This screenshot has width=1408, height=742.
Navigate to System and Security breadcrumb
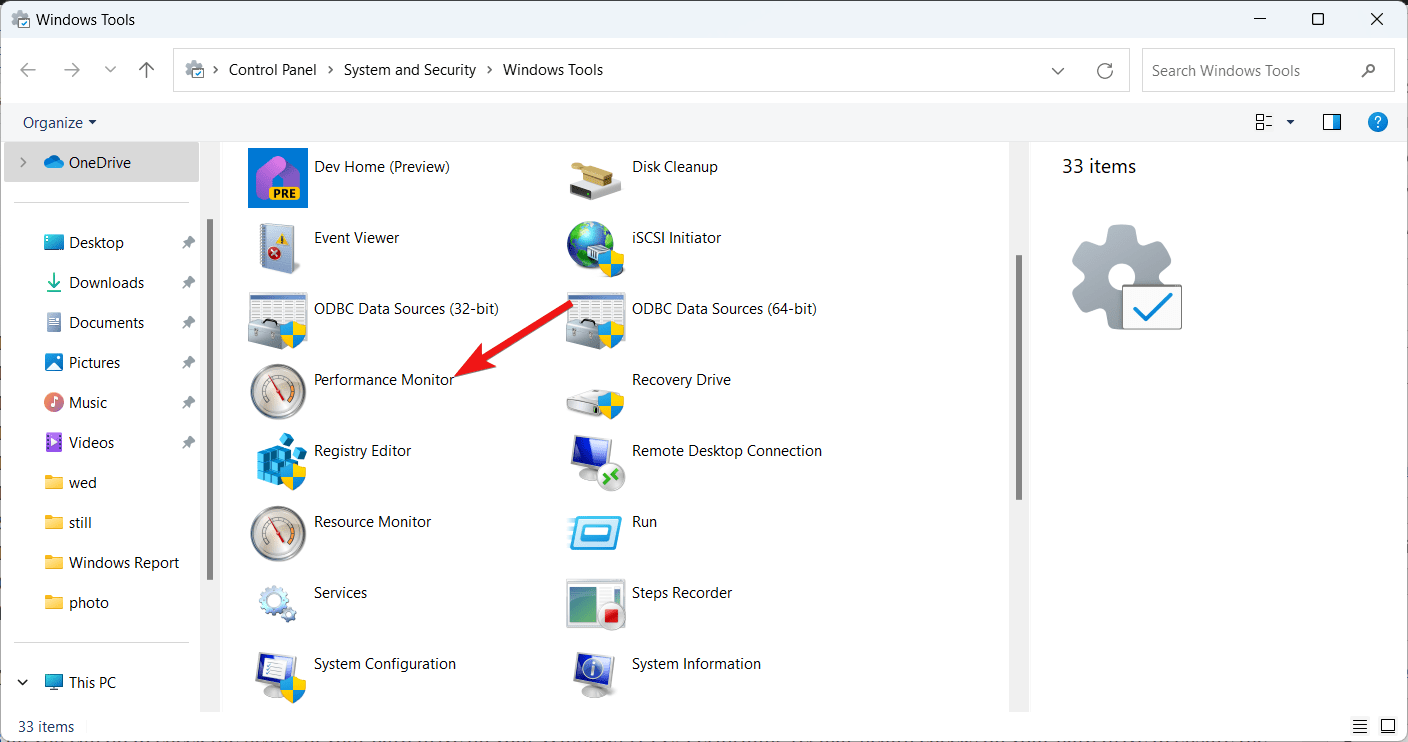click(410, 70)
